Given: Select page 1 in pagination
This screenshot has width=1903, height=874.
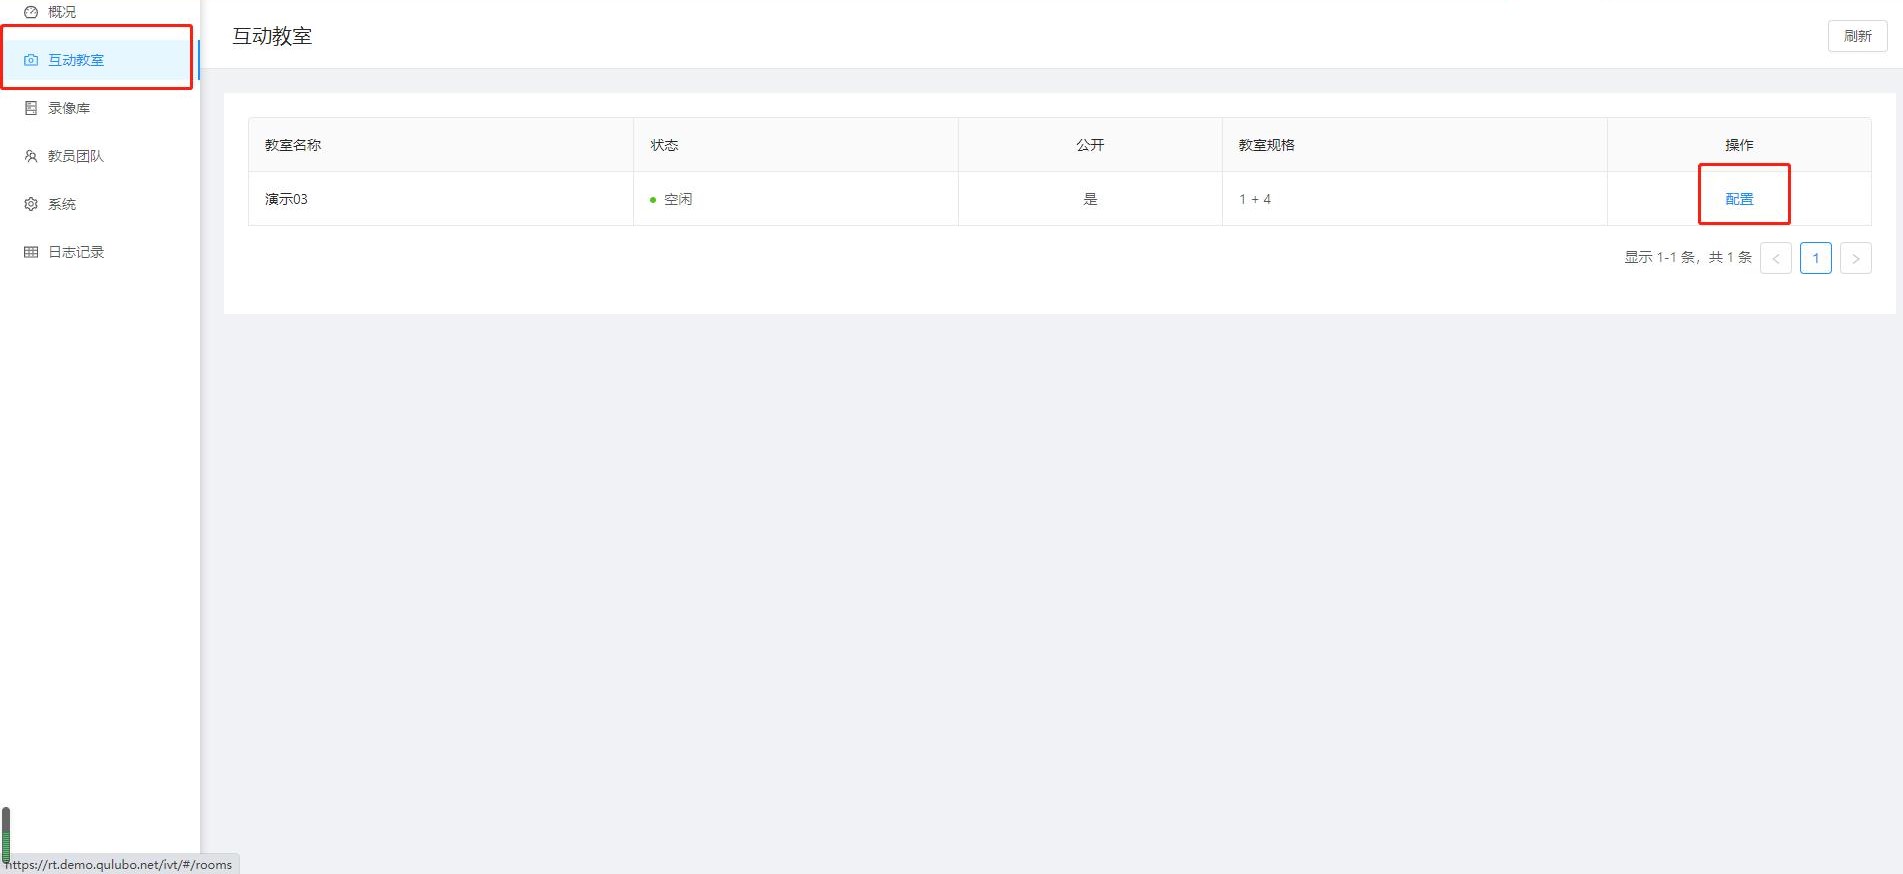Looking at the screenshot, I should coord(1816,258).
